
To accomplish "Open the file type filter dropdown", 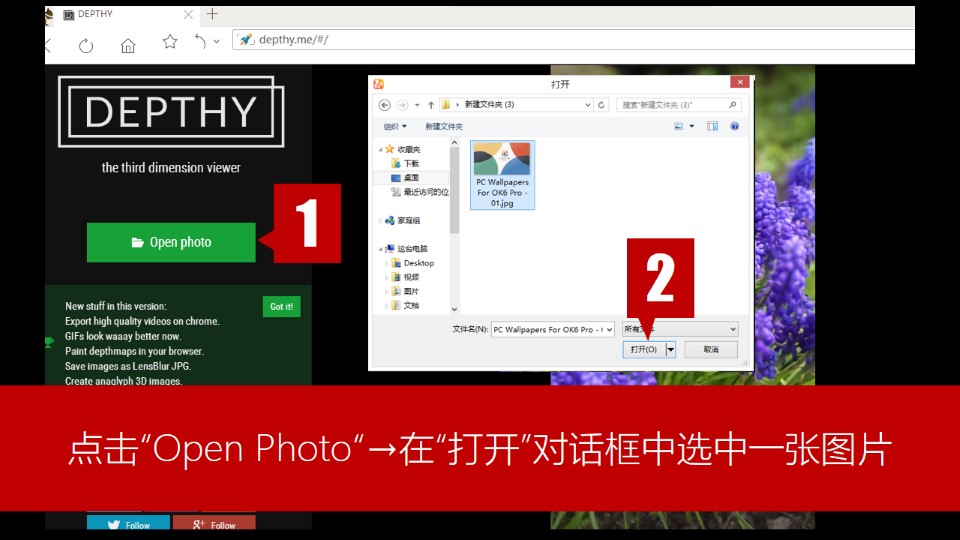I will pos(680,329).
